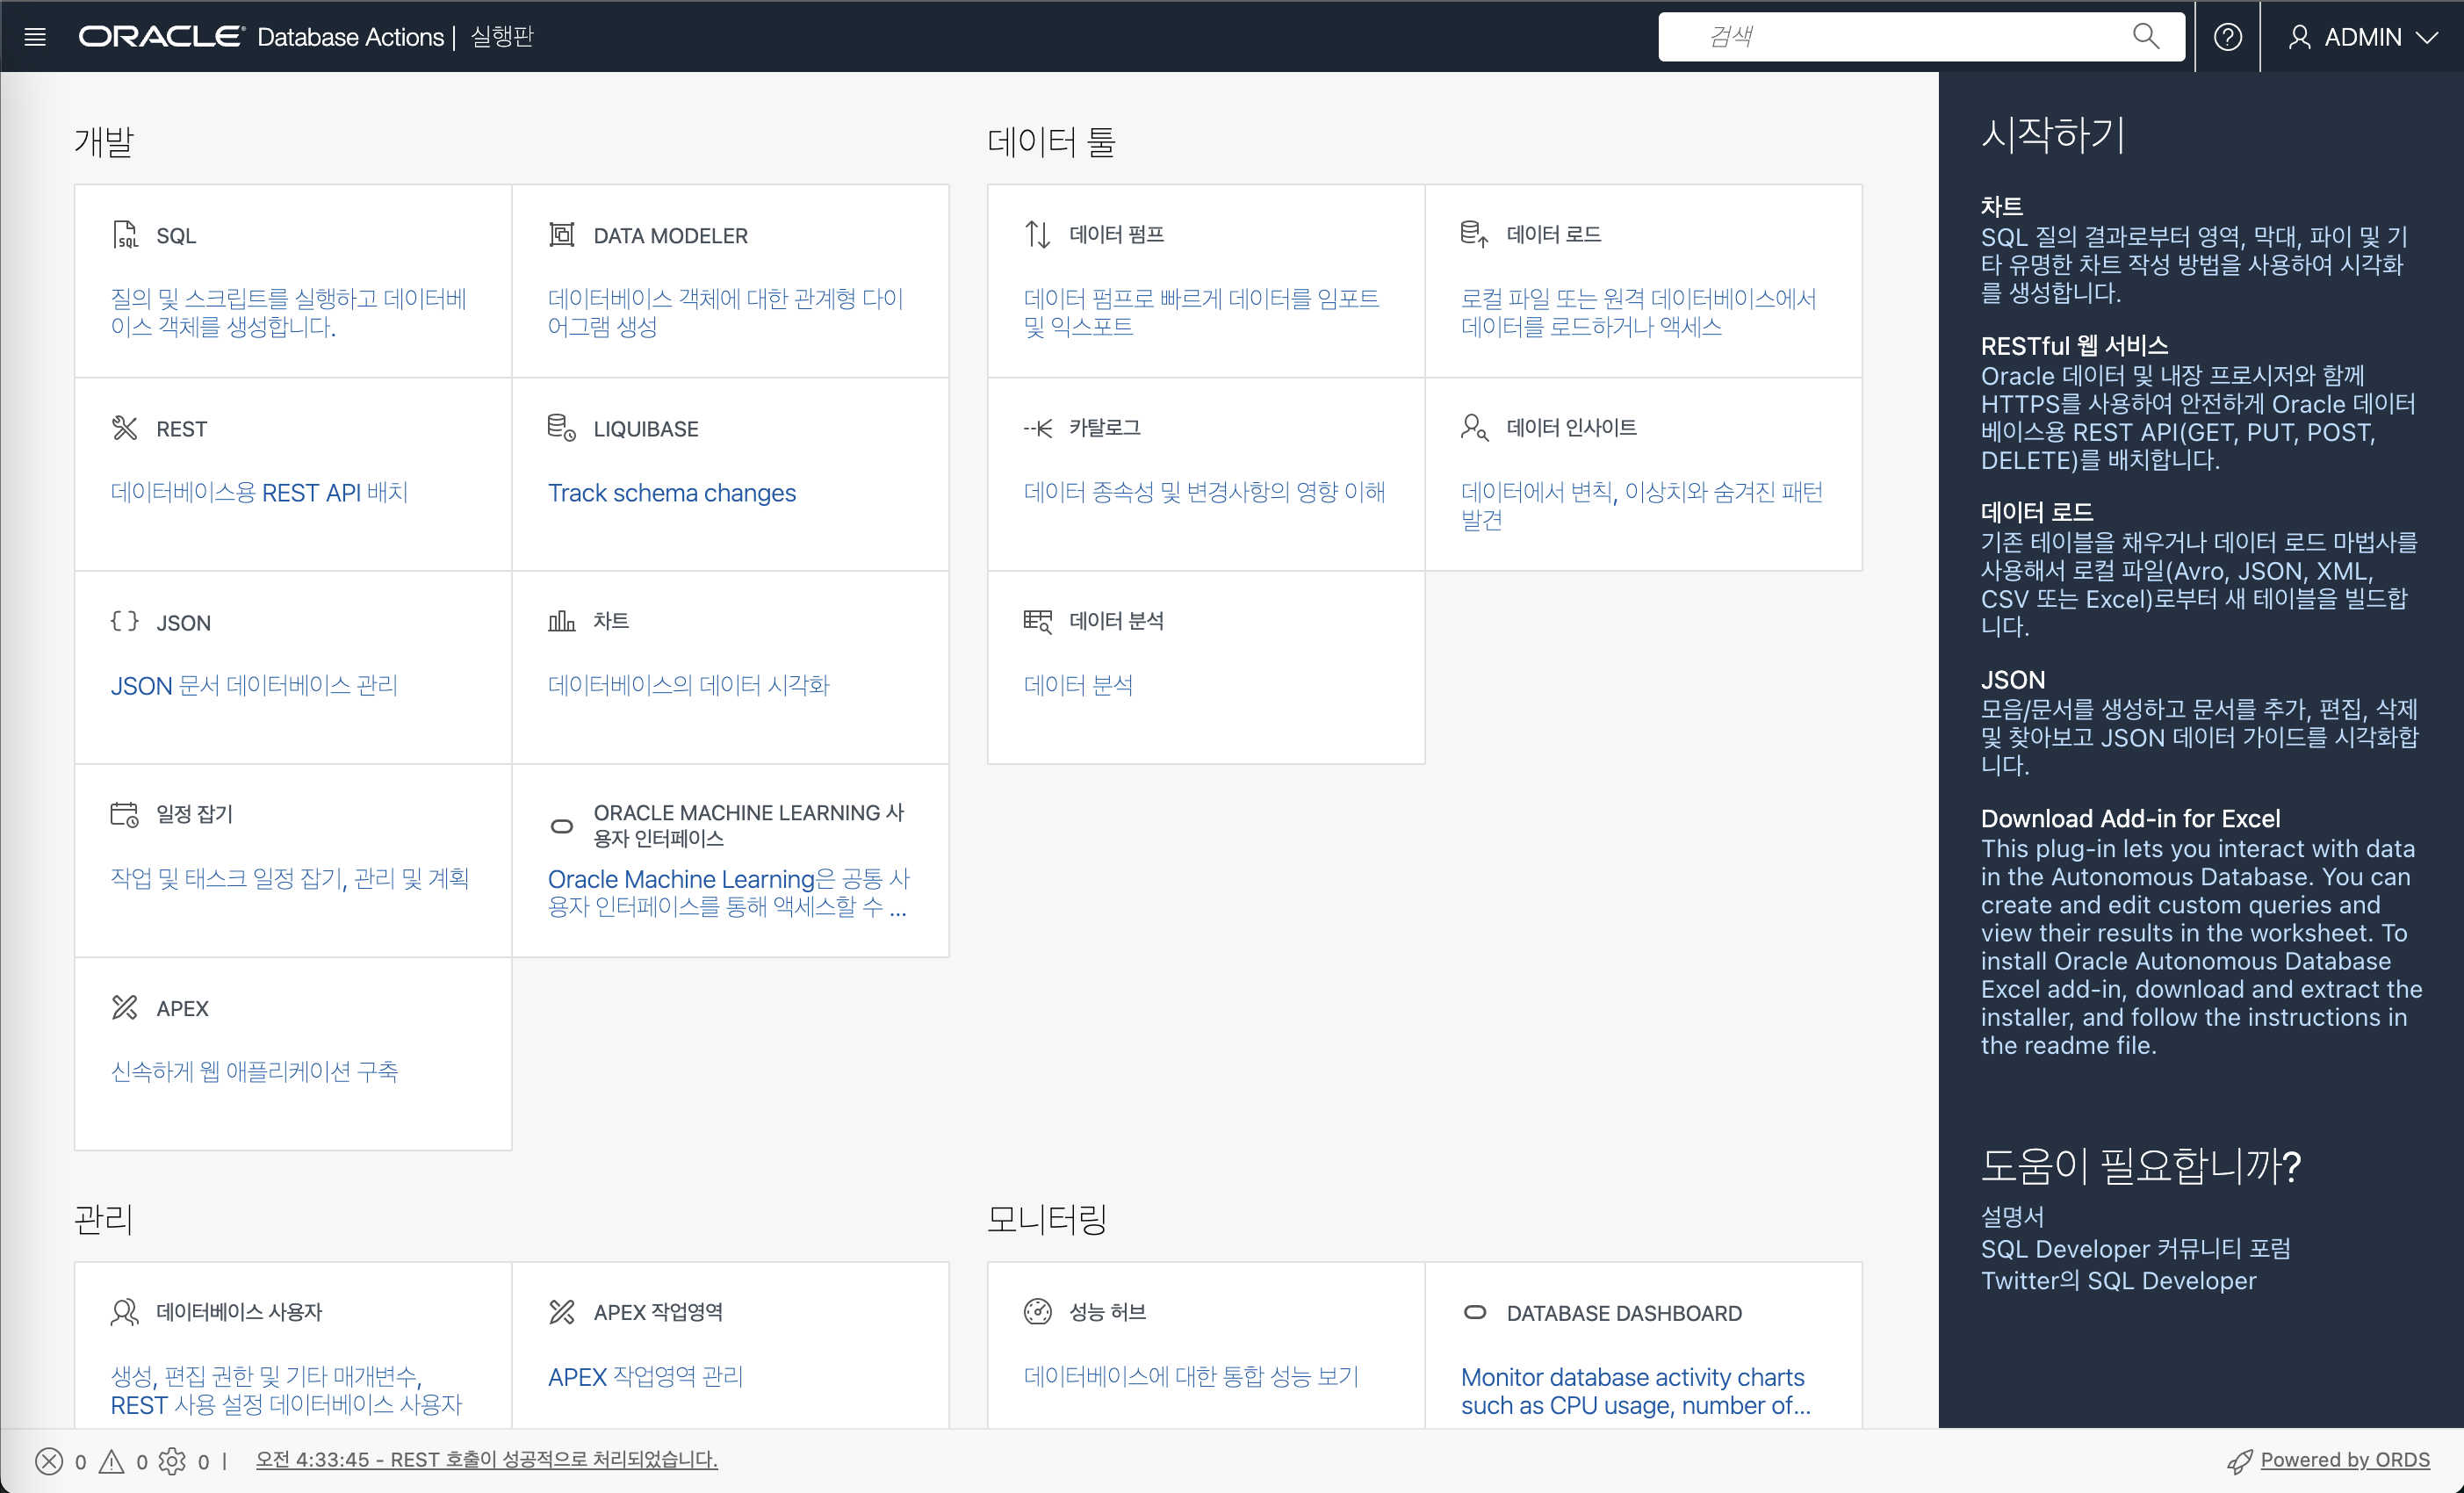Click the warning triangle icon in status bar
The width and height of the screenshot is (2464, 1493).
tap(112, 1461)
